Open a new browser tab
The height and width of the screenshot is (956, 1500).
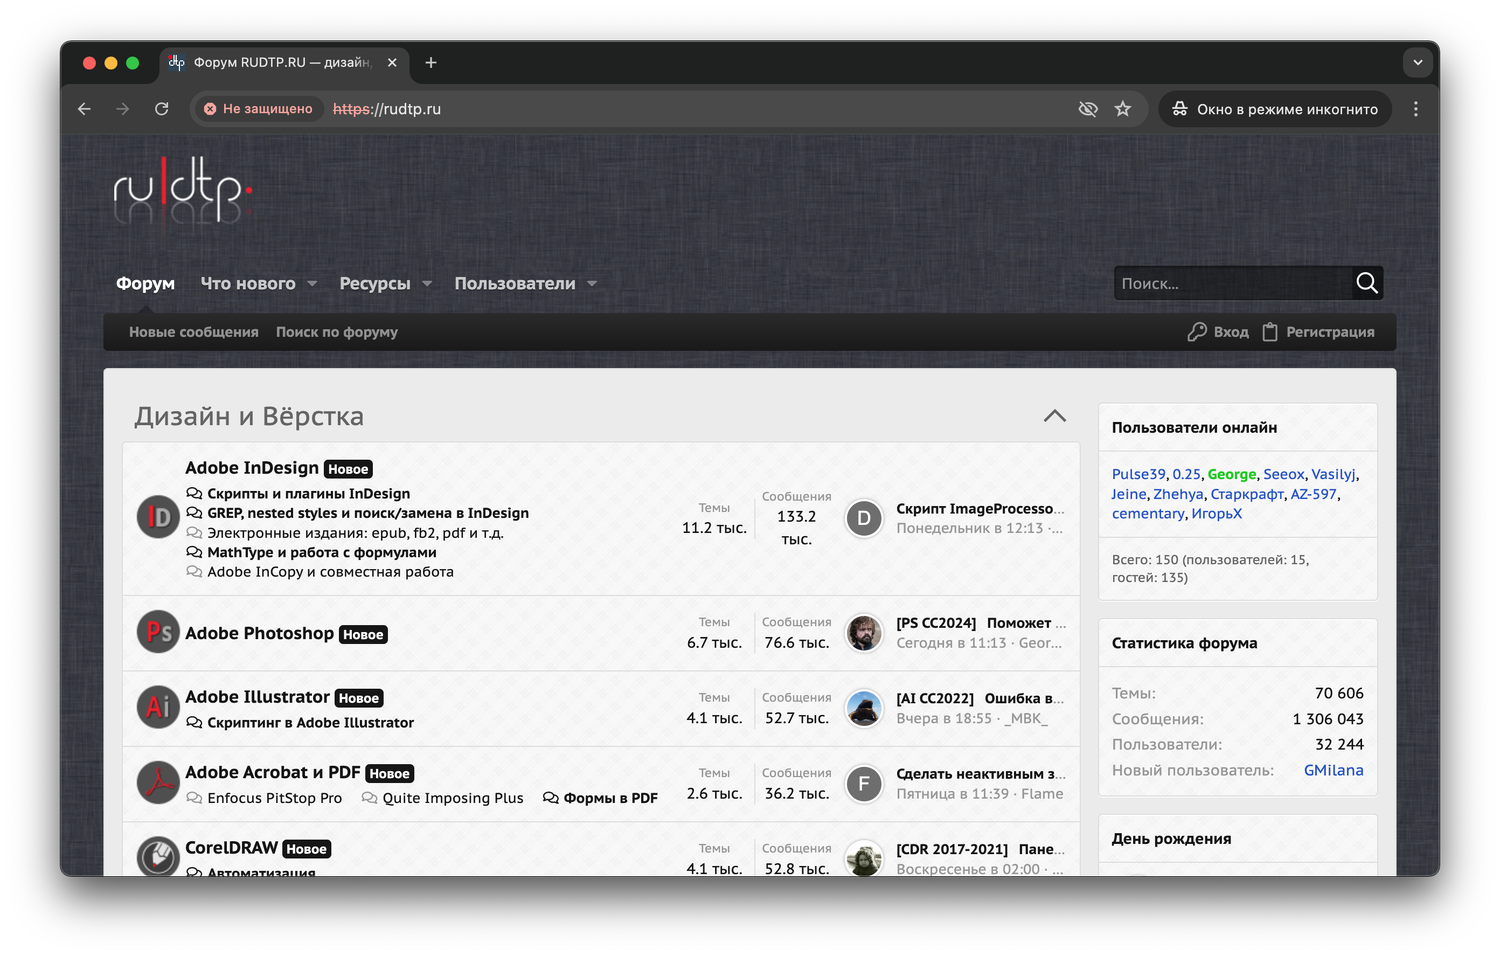(x=431, y=62)
